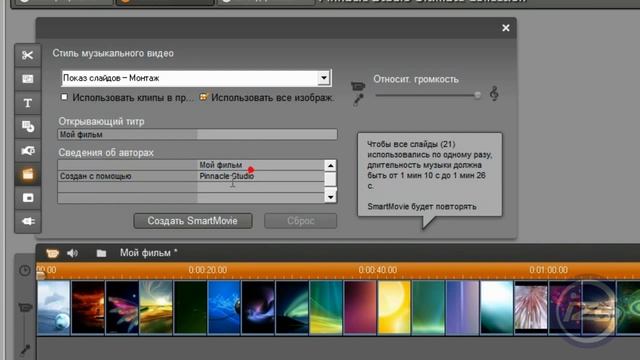The image size is (640, 360).
Task: Click the camcorder icon in timeline header
Action: [52, 253]
